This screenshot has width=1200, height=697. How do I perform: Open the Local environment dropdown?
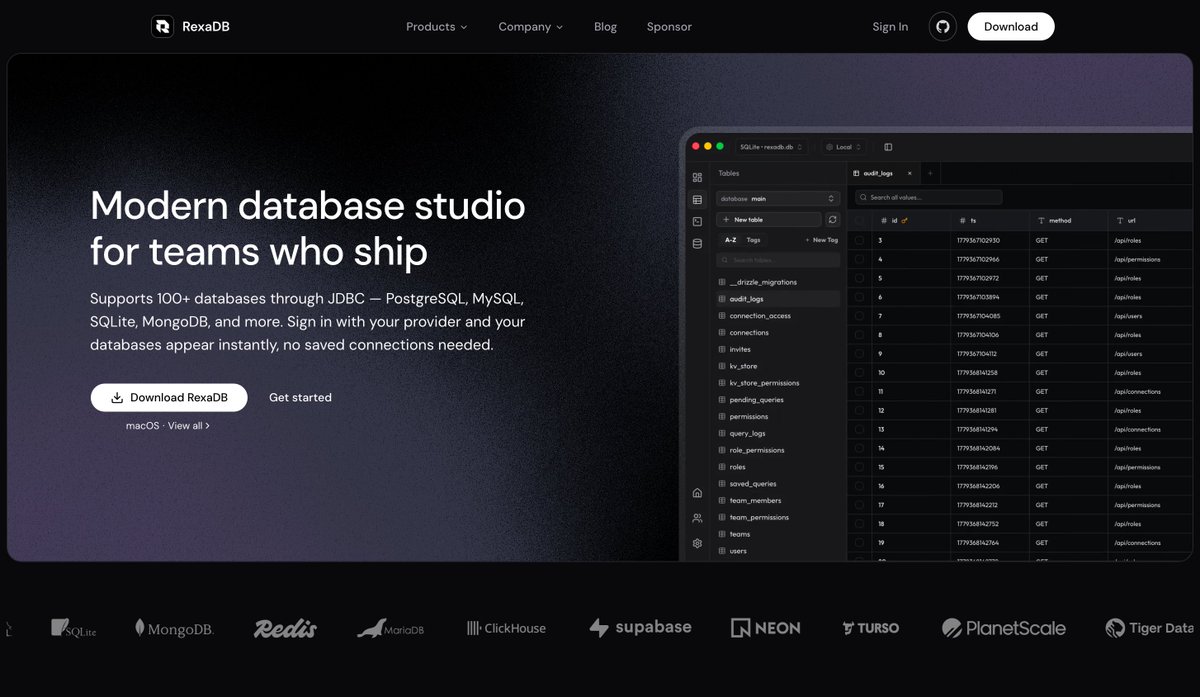click(x=844, y=147)
